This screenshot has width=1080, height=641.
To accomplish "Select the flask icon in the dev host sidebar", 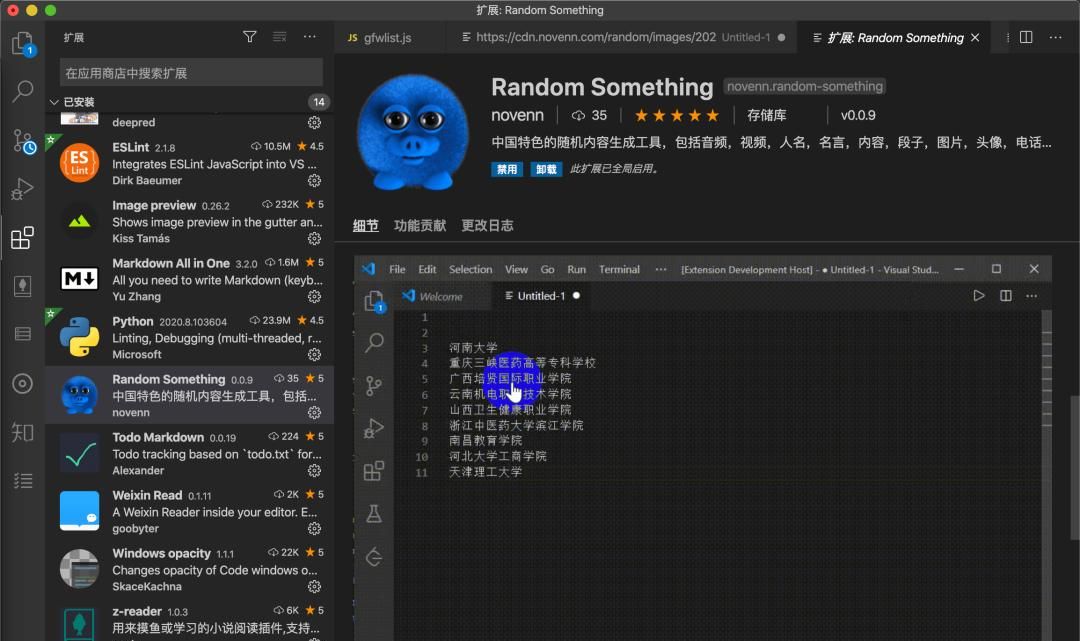I will point(373,513).
